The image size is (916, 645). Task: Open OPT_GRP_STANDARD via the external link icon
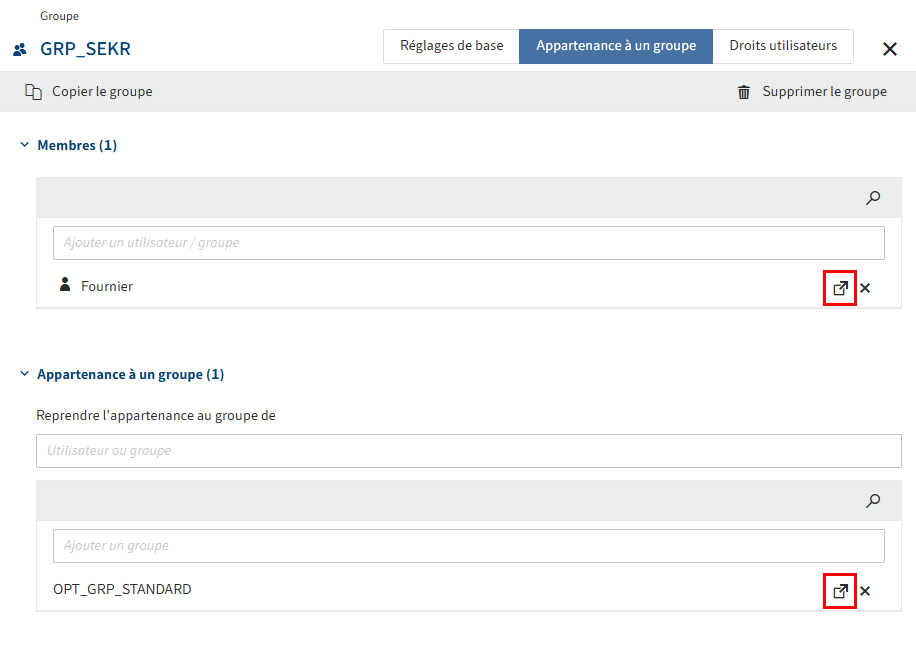[840, 591]
